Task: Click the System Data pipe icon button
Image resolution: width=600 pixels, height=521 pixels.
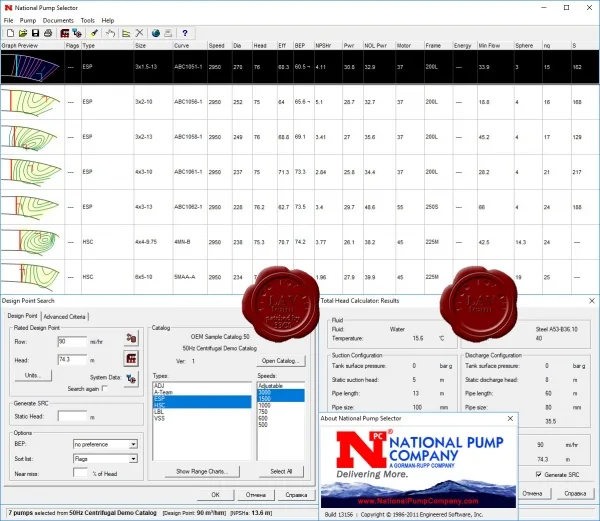Action: click(131, 379)
